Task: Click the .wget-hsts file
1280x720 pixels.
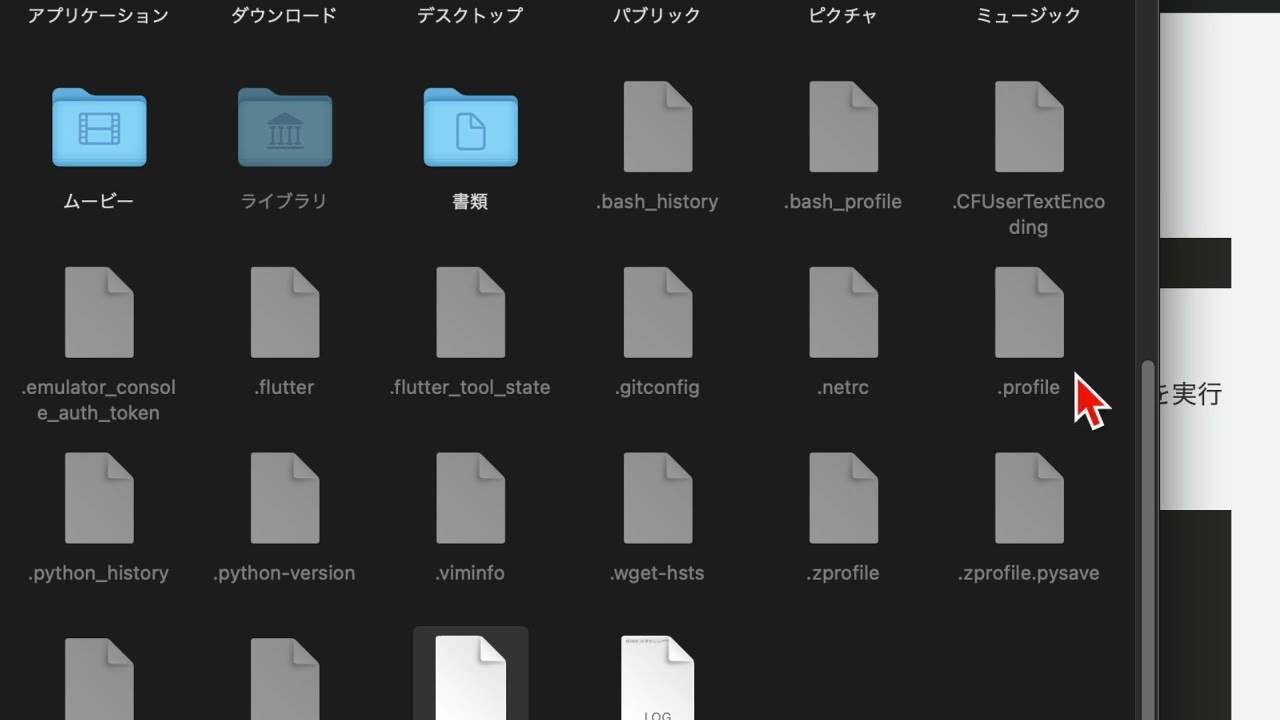Action: 657,499
